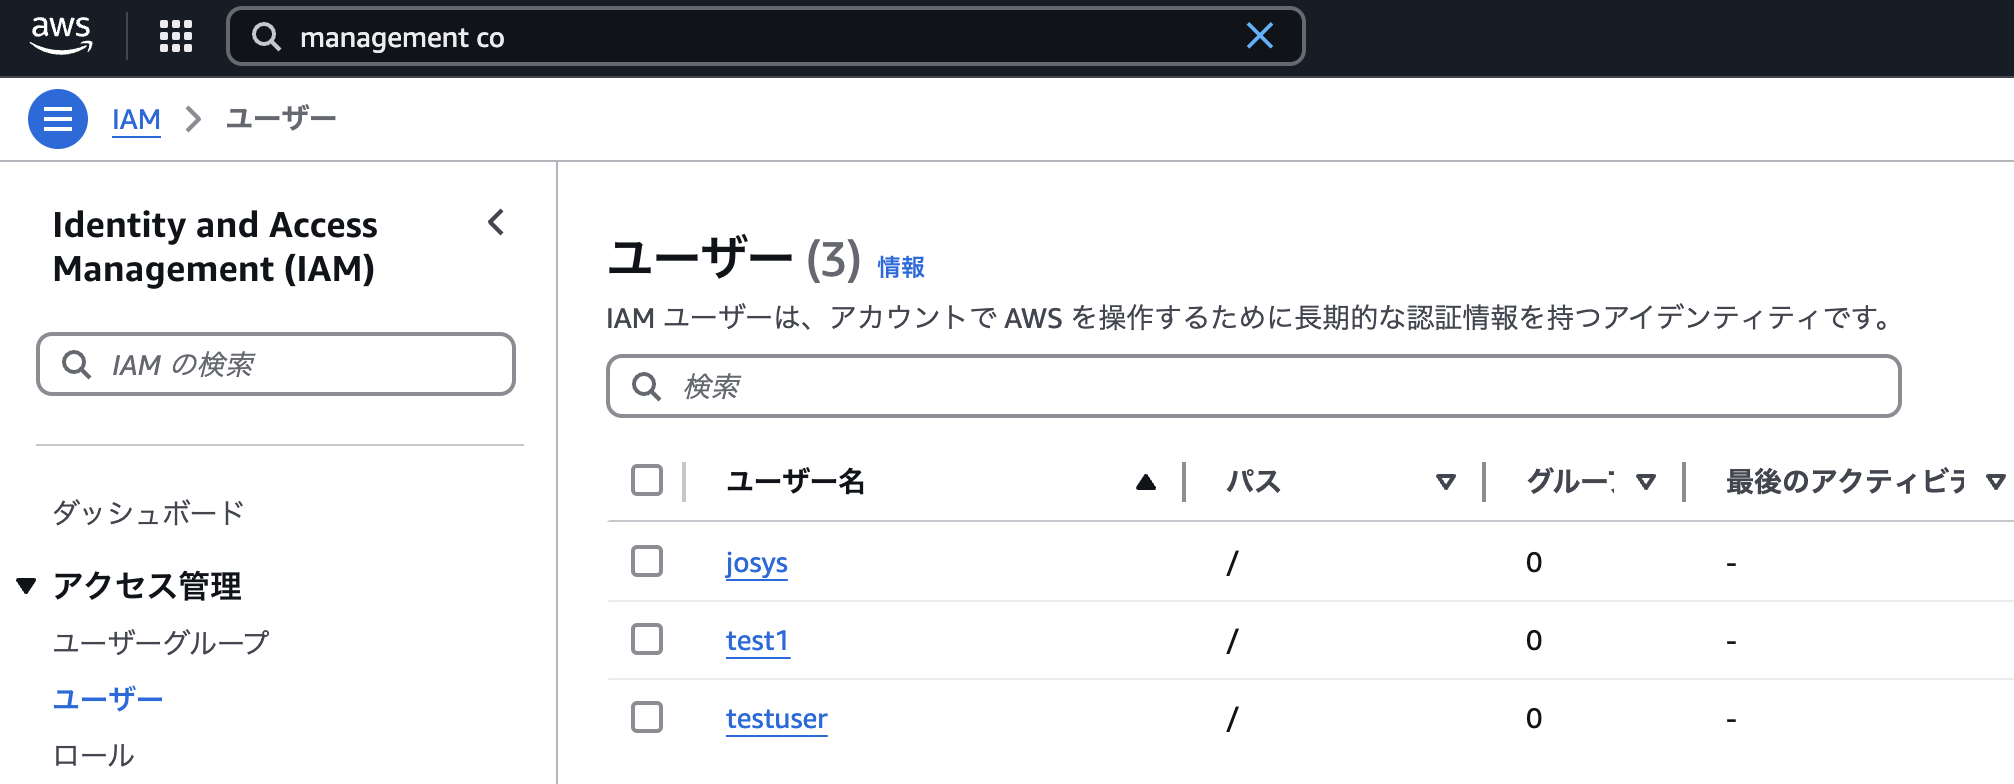Image resolution: width=2014 pixels, height=784 pixels.
Task: Toggle the select-all users checkbox
Action: (x=647, y=480)
